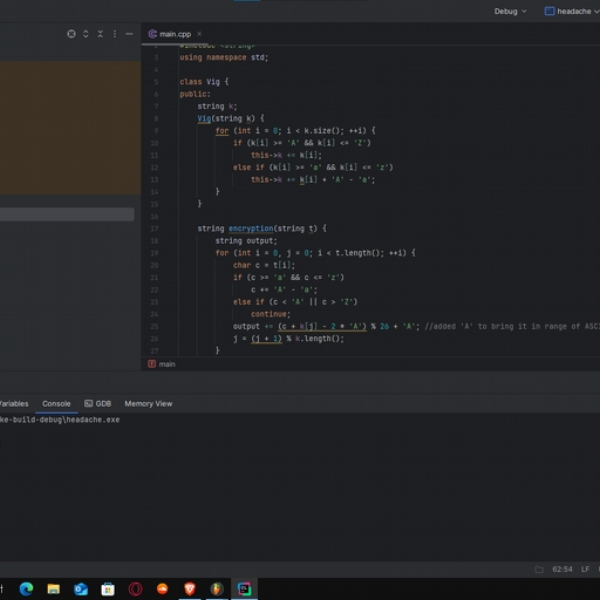
Task: Select the main.cpp editor tab
Action: [x=175, y=34]
